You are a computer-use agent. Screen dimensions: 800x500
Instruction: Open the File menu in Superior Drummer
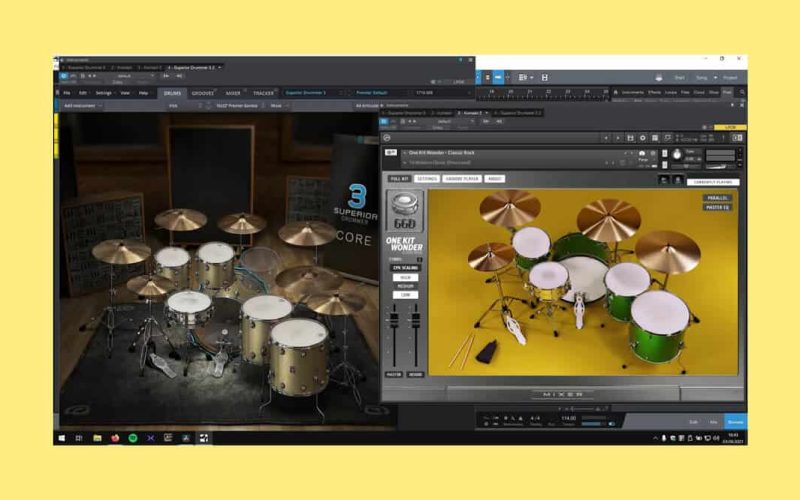(x=67, y=93)
